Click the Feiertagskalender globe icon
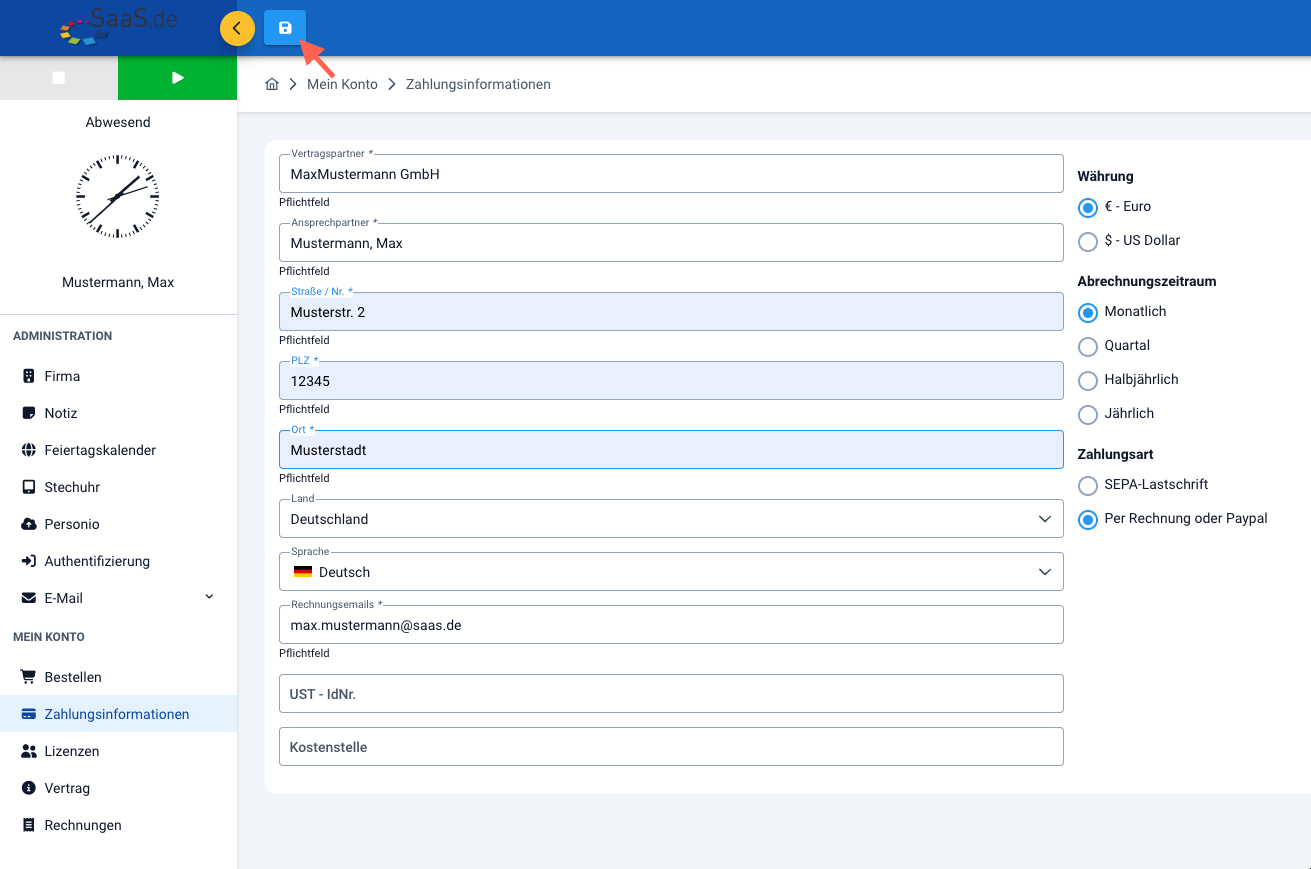This screenshot has width=1311, height=869. (28, 450)
